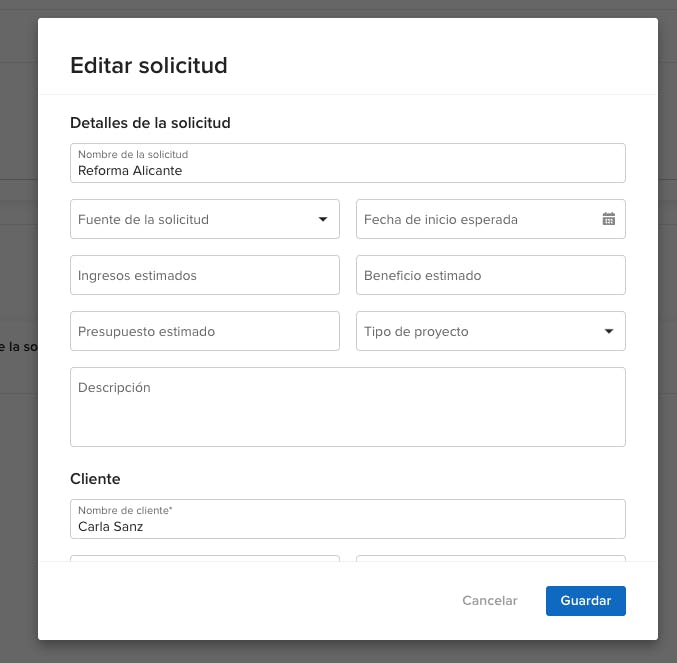
Task: Select the Ingresos estimados input
Action: tap(204, 275)
